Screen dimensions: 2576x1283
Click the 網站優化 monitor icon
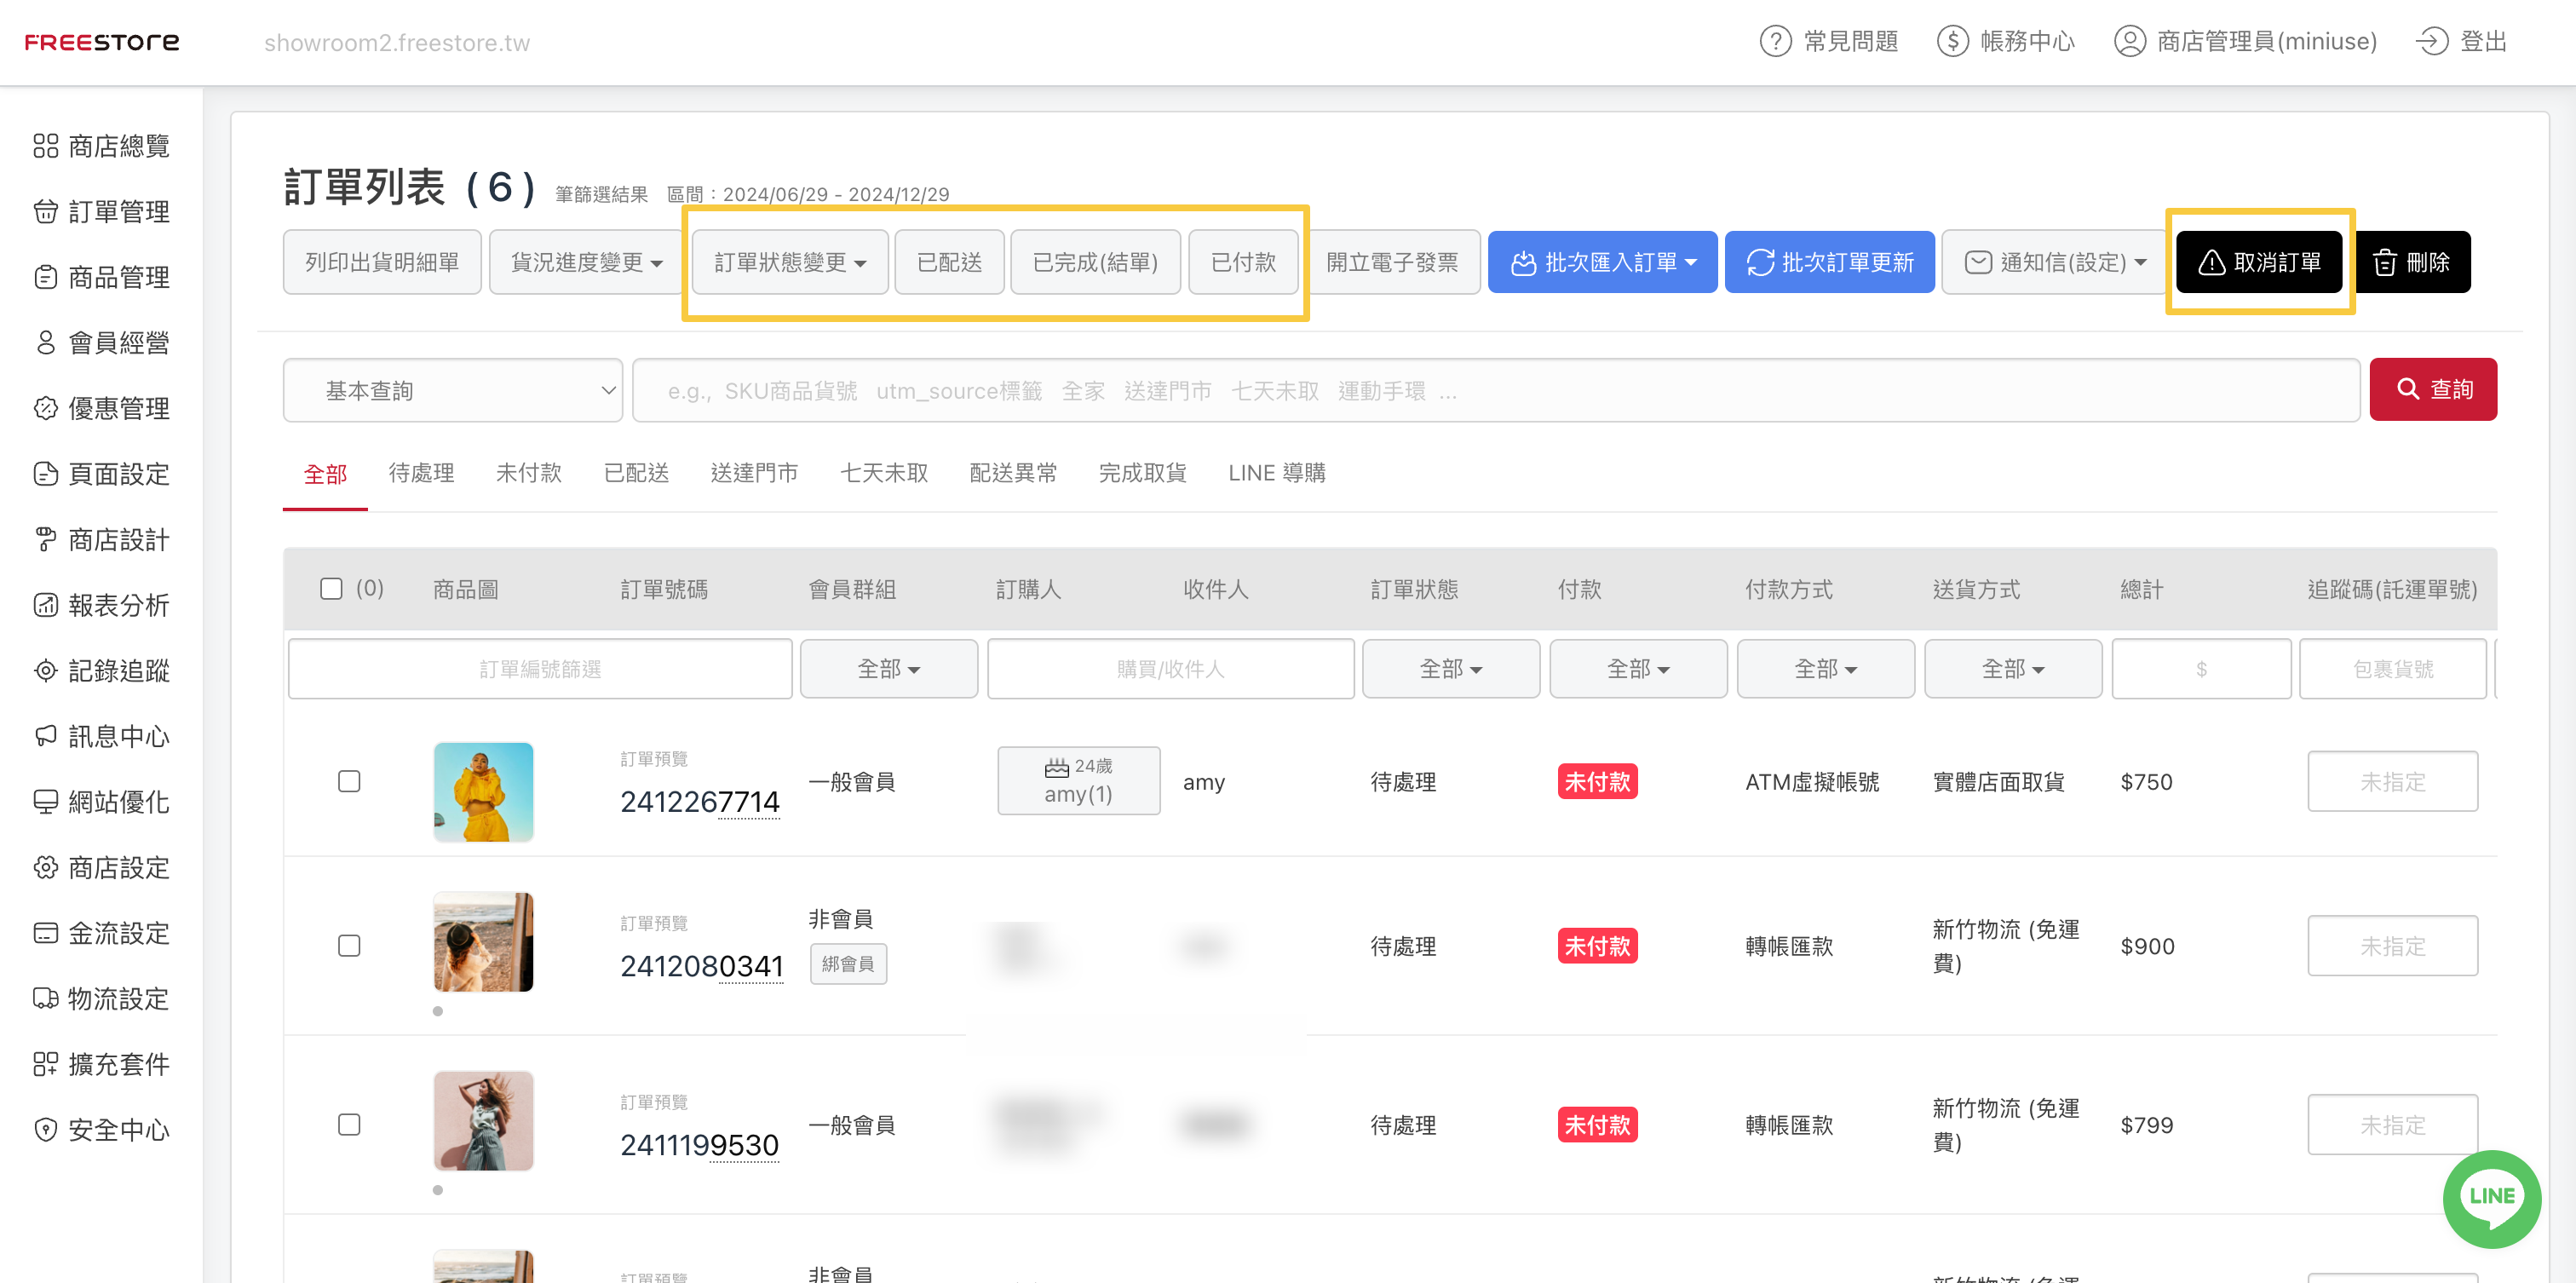coord(45,802)
